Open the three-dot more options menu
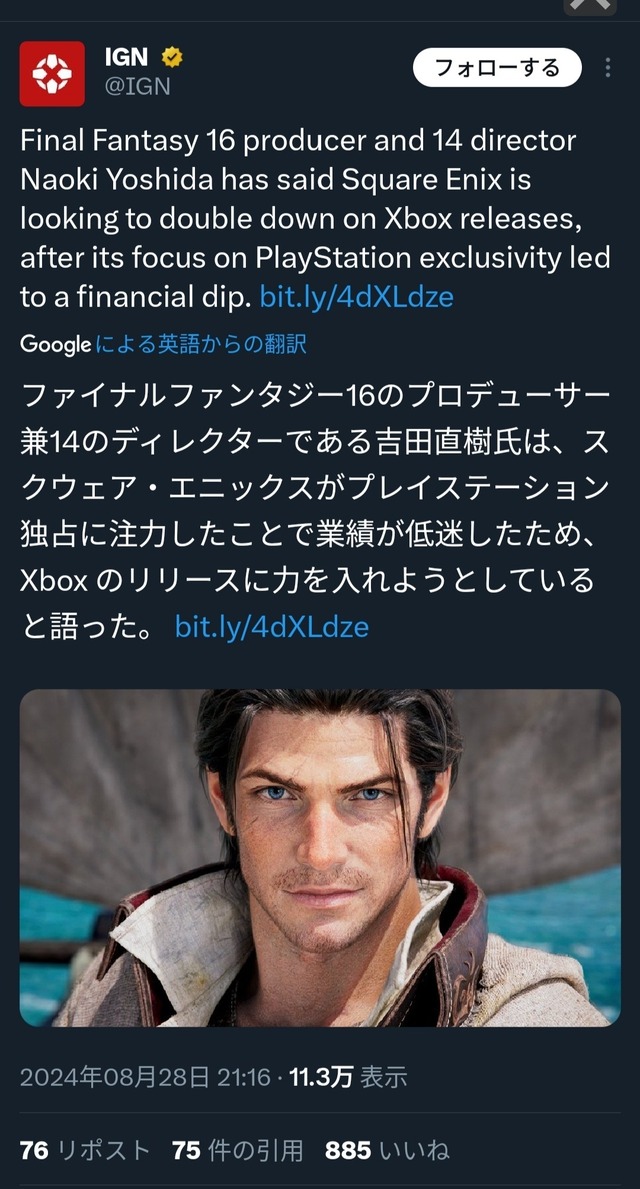 click(608, 68)
